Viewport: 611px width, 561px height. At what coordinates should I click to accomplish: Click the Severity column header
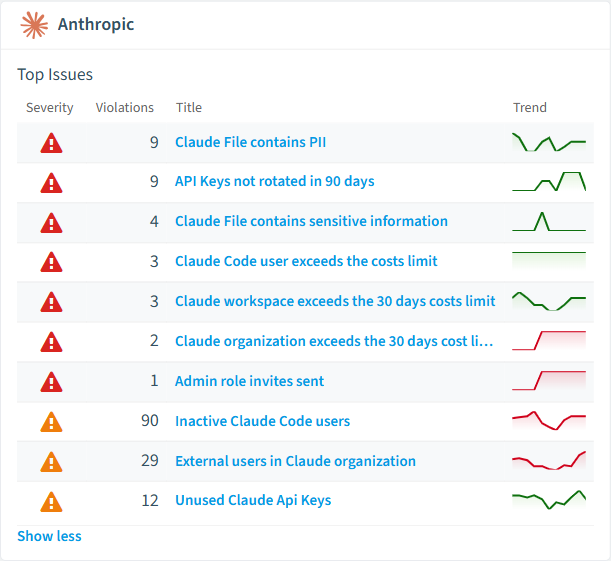(x=49, y=108)
